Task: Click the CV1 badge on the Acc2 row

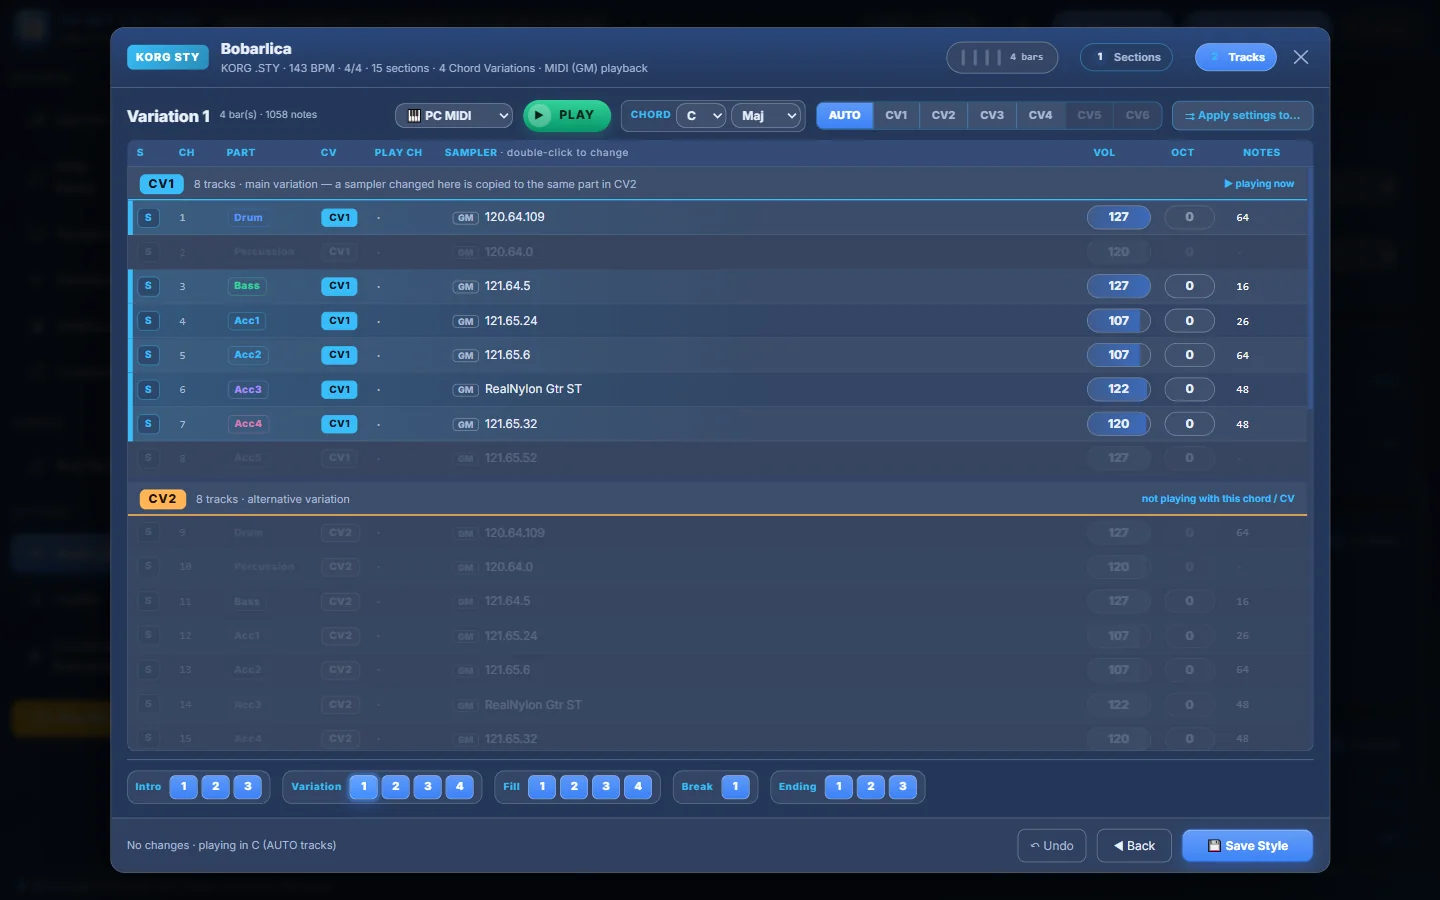Action: pyautogui.click(x=339, y=355)
